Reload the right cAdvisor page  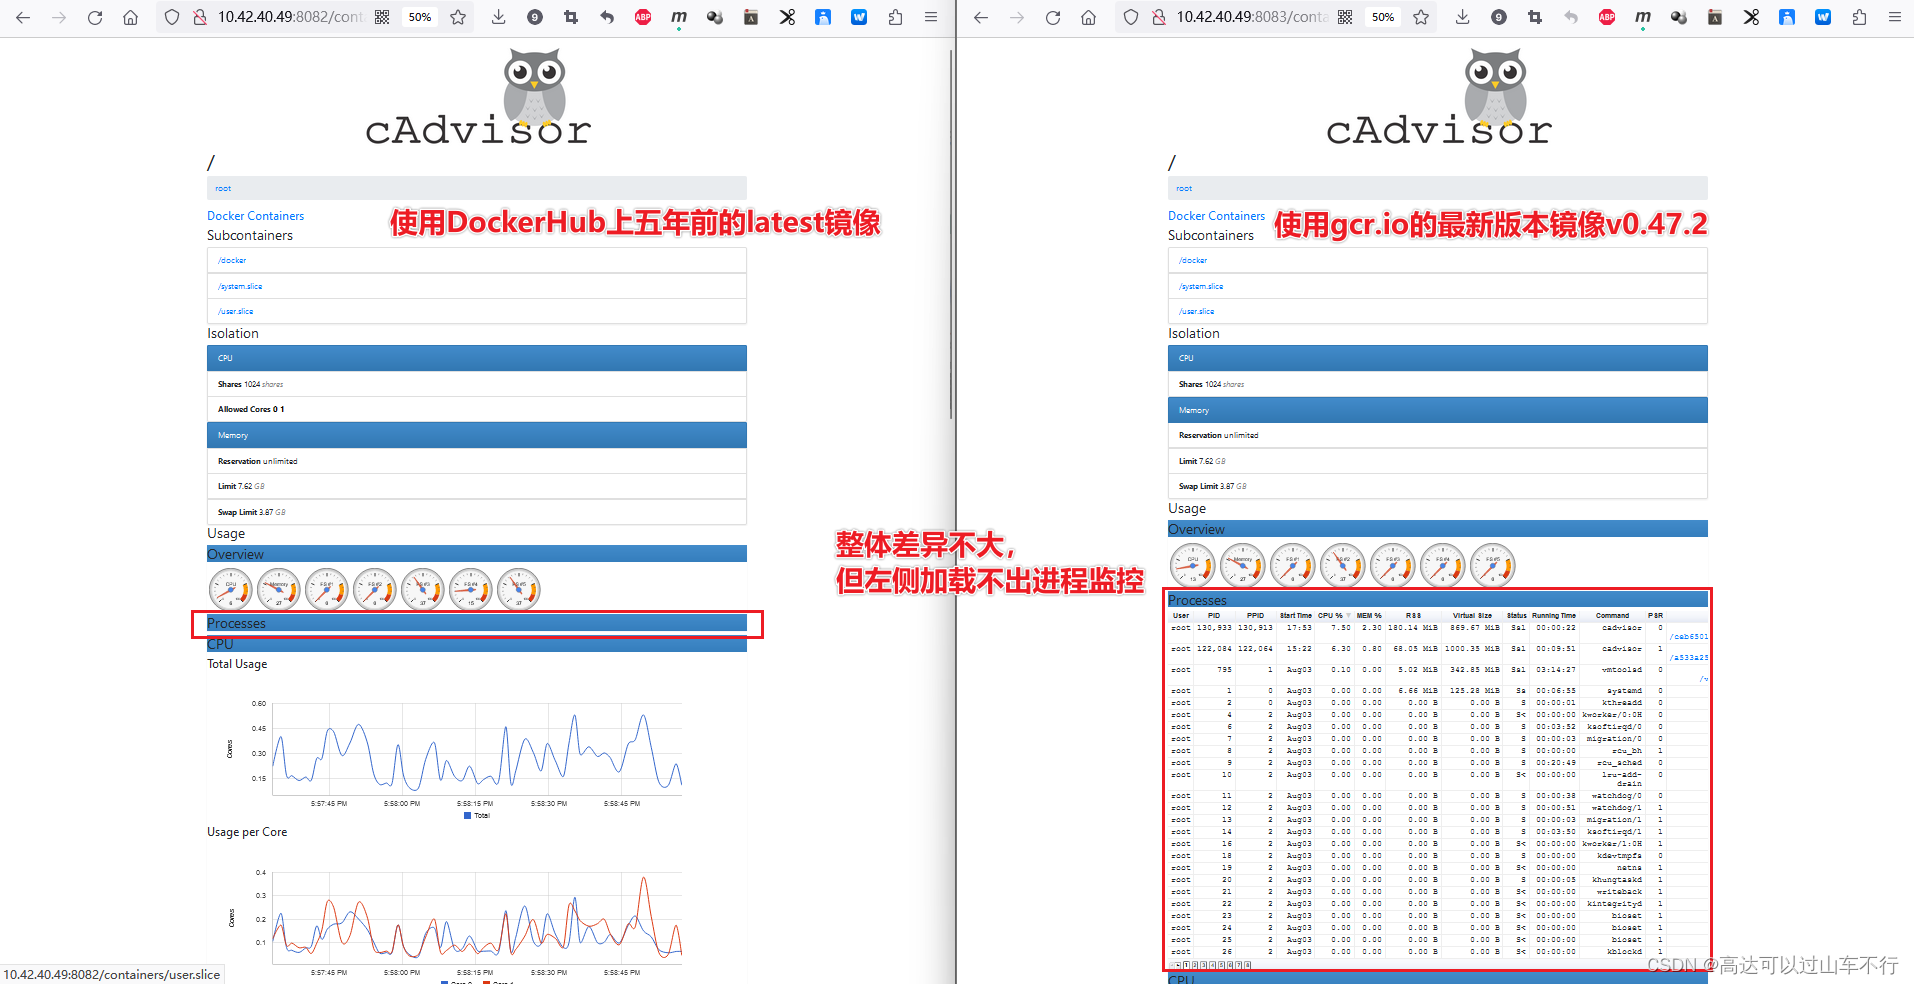(1052, 17)
